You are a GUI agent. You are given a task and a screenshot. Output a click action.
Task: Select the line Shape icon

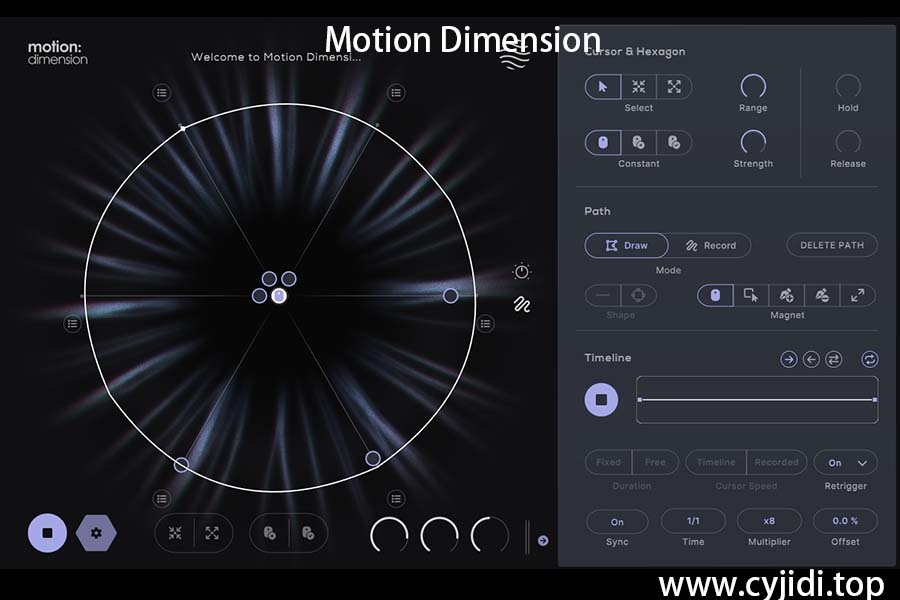[603, 295]
